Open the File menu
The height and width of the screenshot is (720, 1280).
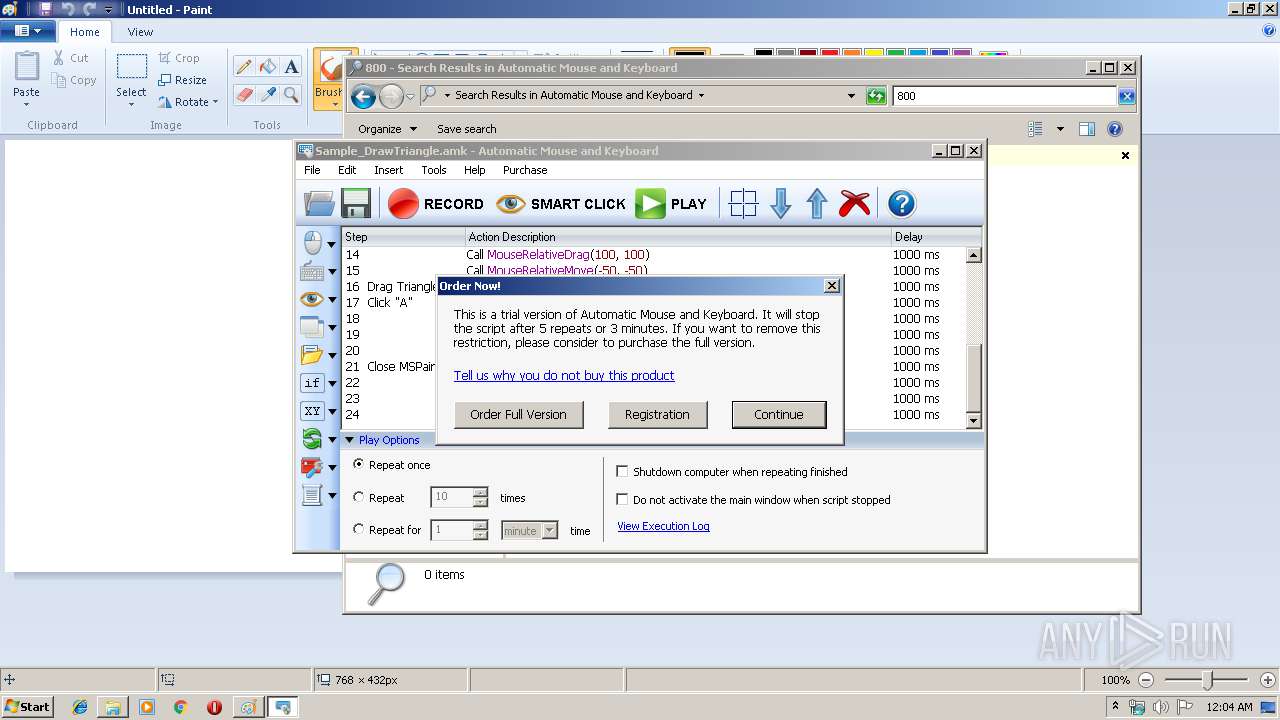[x=312, y=170]
